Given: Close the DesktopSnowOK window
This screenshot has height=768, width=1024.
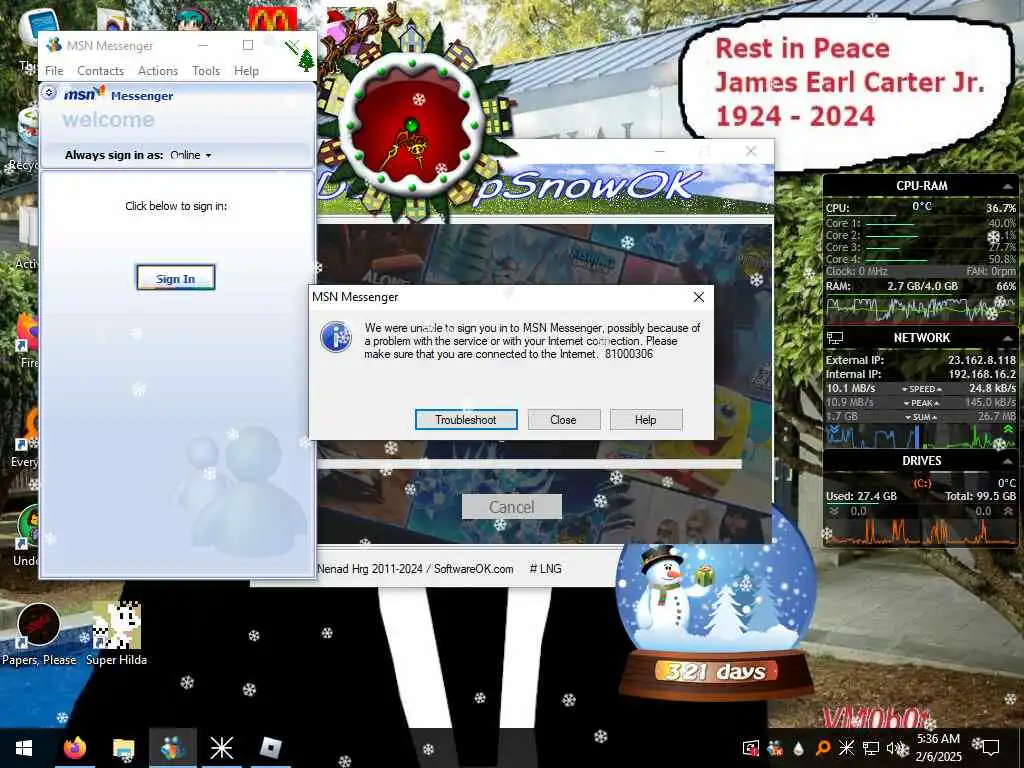Looking at the screenshot, I should pos(751,152).
